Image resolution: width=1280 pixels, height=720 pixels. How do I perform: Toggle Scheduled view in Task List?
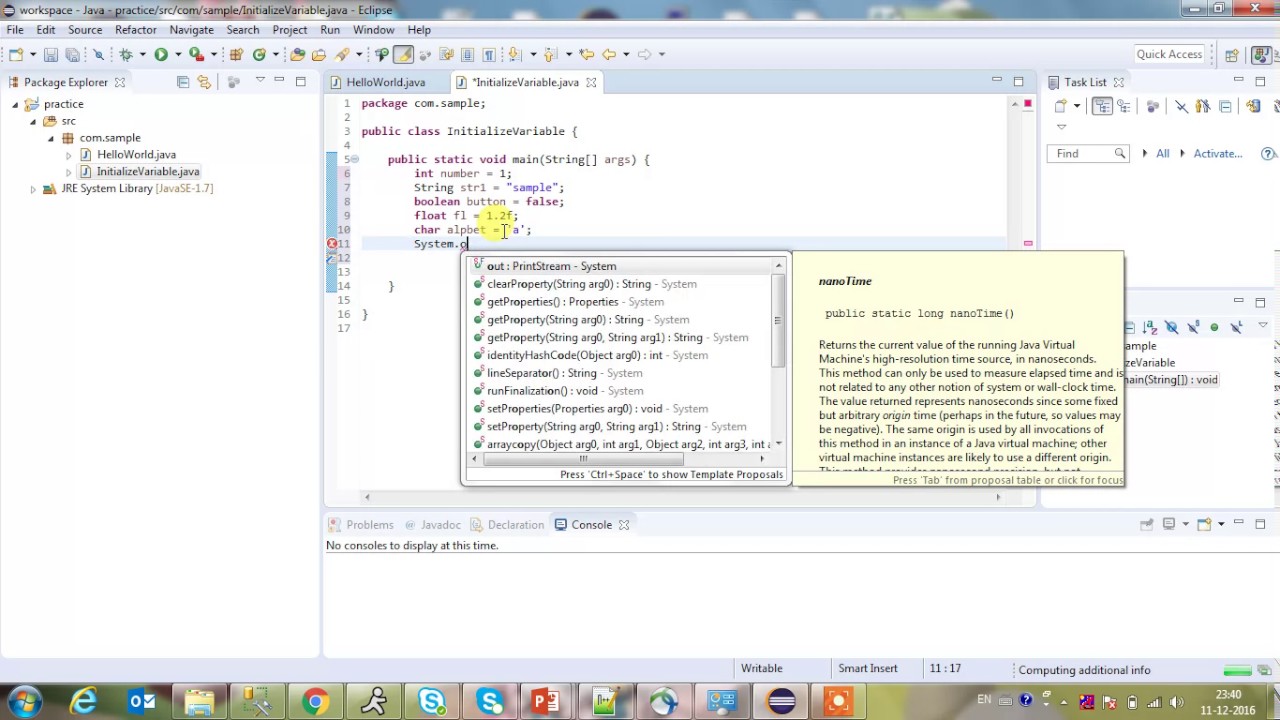(1123, 106)
